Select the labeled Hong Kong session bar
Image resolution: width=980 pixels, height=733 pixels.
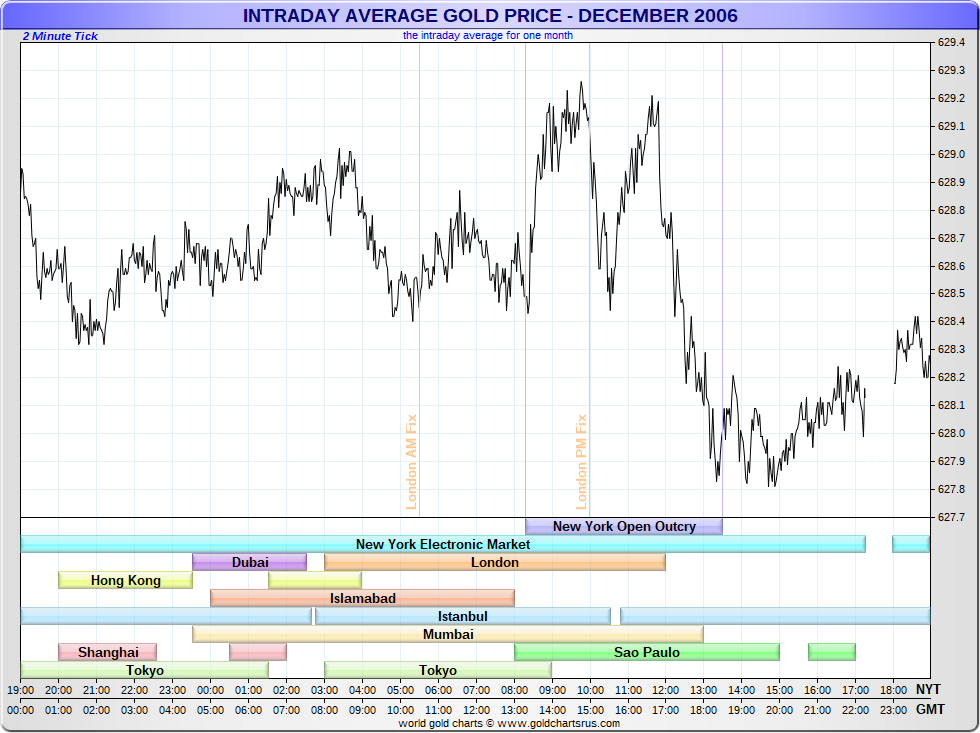pyautogui.click(x=125, y=580)
